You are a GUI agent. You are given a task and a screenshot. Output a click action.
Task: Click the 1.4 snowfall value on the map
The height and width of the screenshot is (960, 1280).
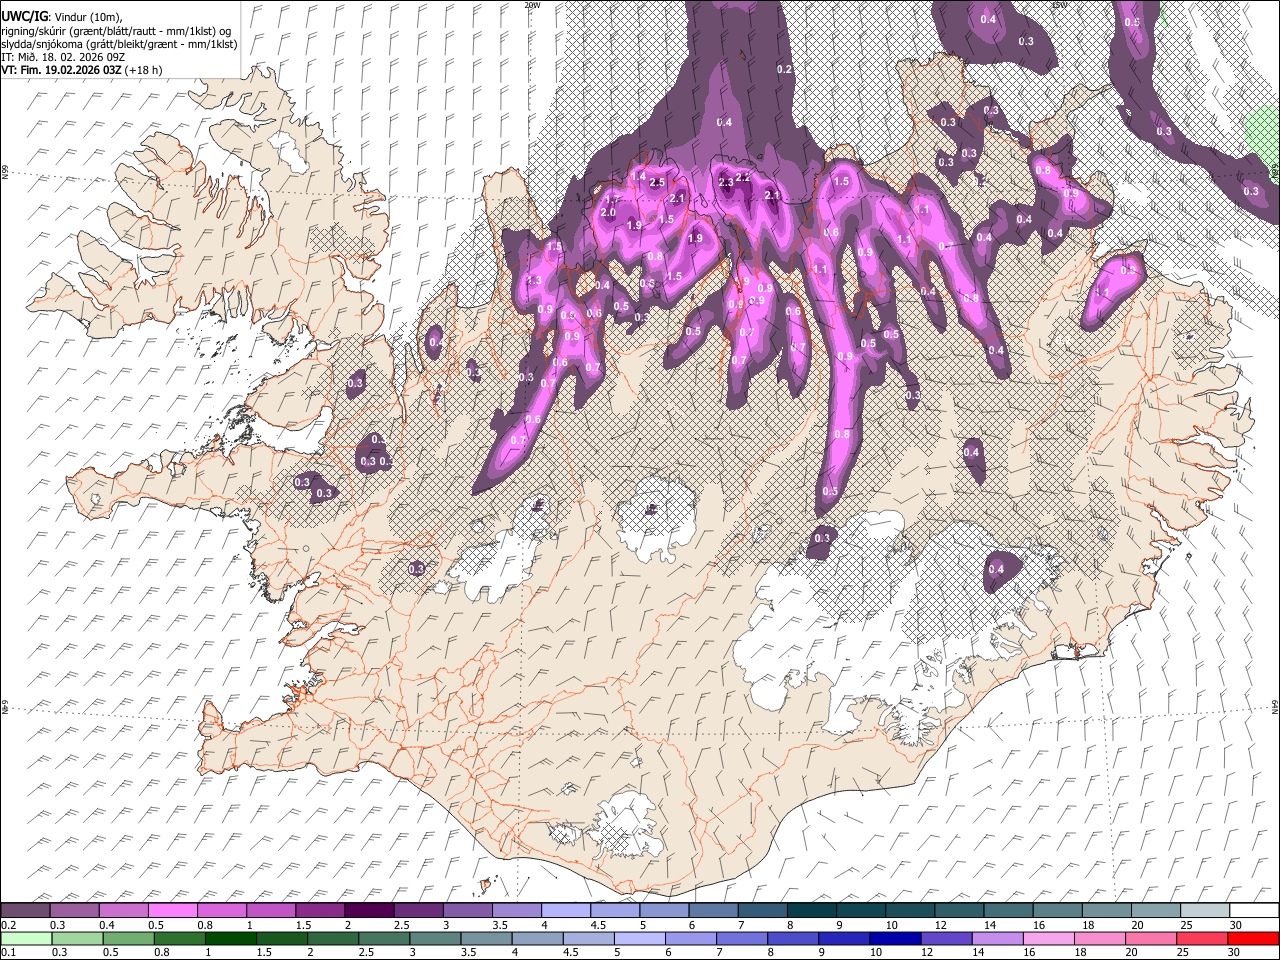[639, 176]
